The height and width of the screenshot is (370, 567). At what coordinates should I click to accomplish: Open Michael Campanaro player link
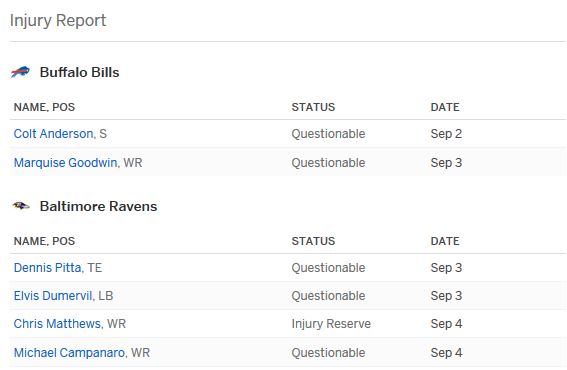click(70, 353)
